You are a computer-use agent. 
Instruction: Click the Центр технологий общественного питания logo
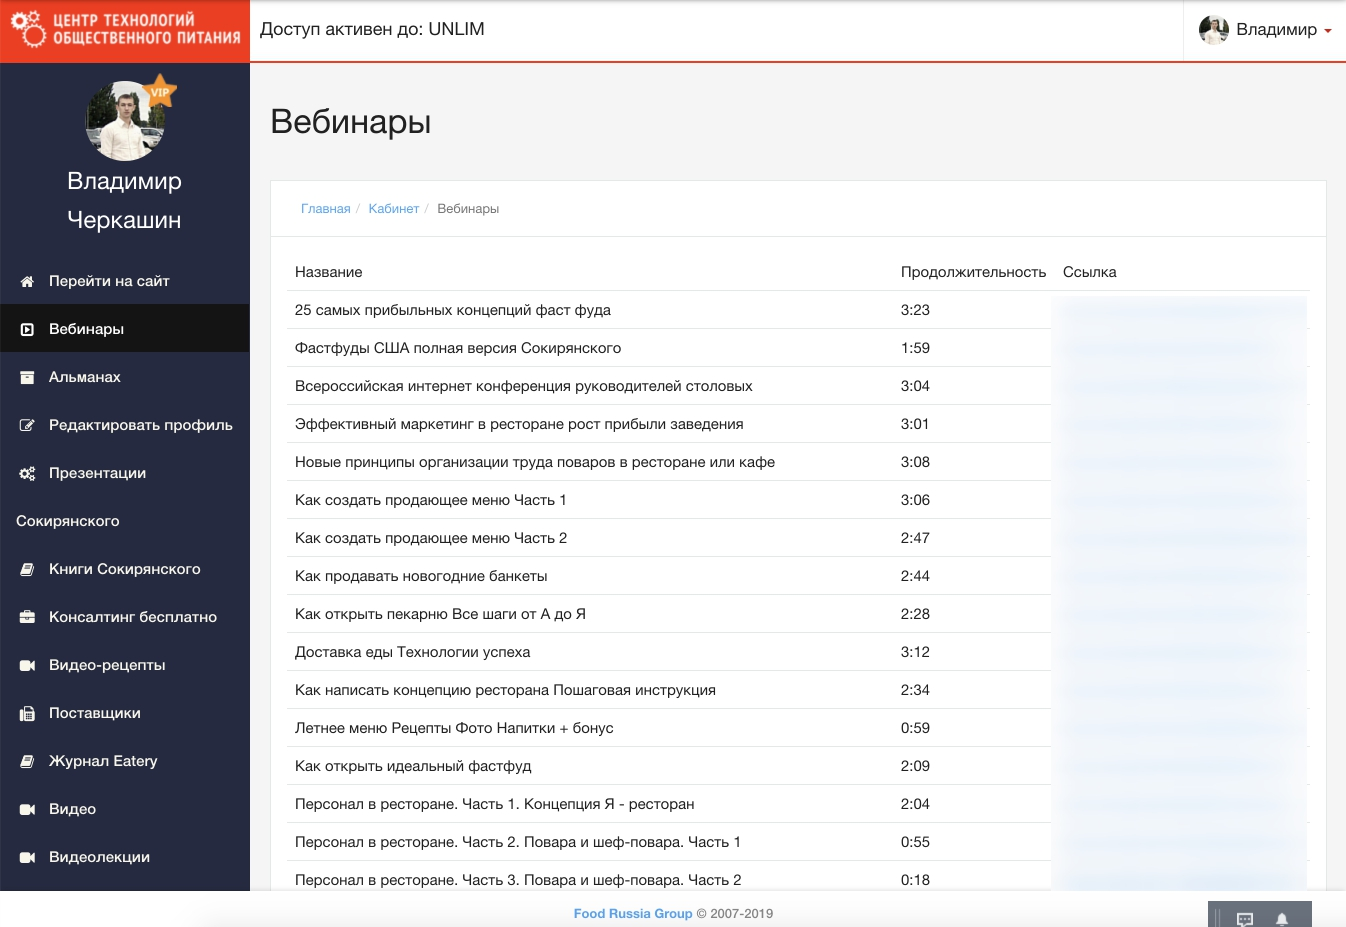(125, 30)
